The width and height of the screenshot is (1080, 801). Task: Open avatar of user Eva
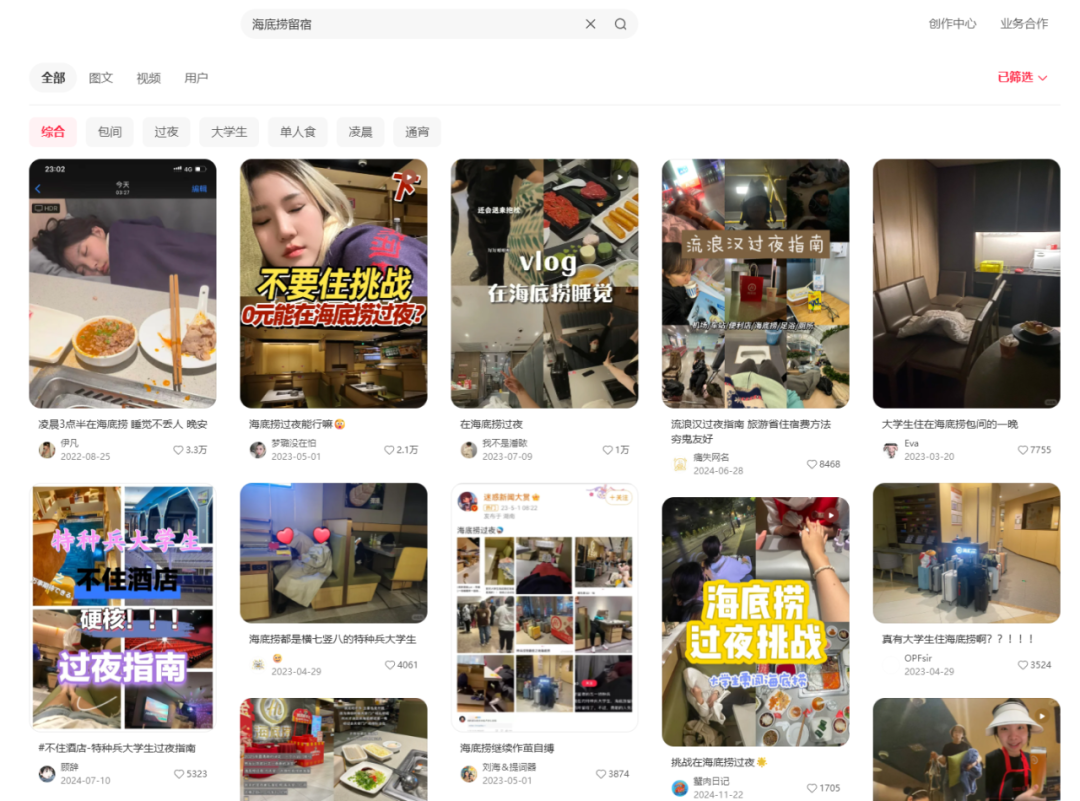pos(891,450)
